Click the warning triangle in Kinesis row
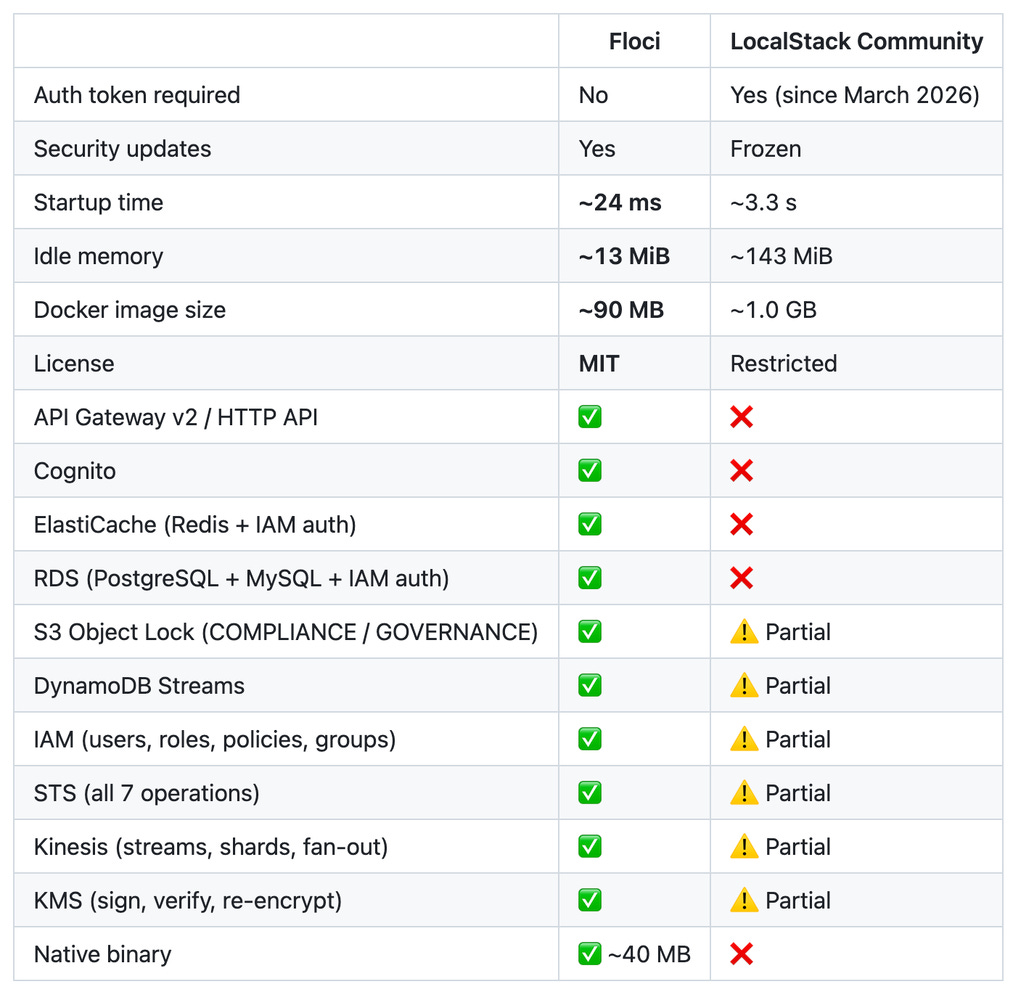The width and height of the screenshot is (1013, 1000). click(744, 846)
